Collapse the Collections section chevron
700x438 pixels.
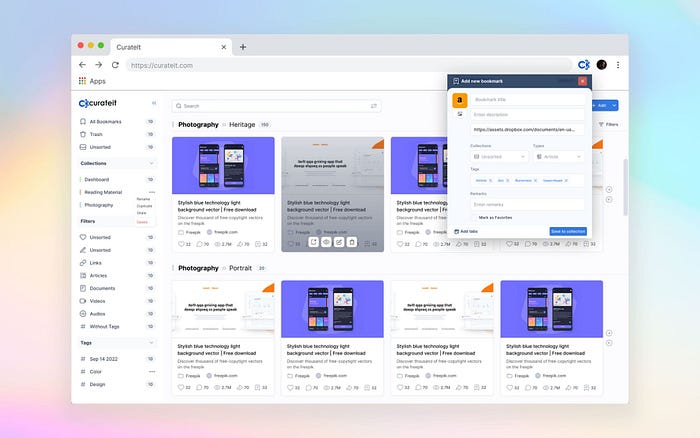pos(151,163)
